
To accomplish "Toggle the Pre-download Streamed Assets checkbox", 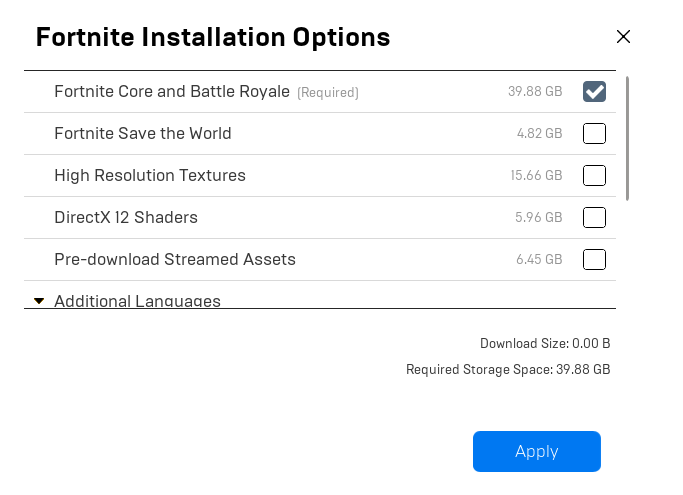I will [594, 260].
